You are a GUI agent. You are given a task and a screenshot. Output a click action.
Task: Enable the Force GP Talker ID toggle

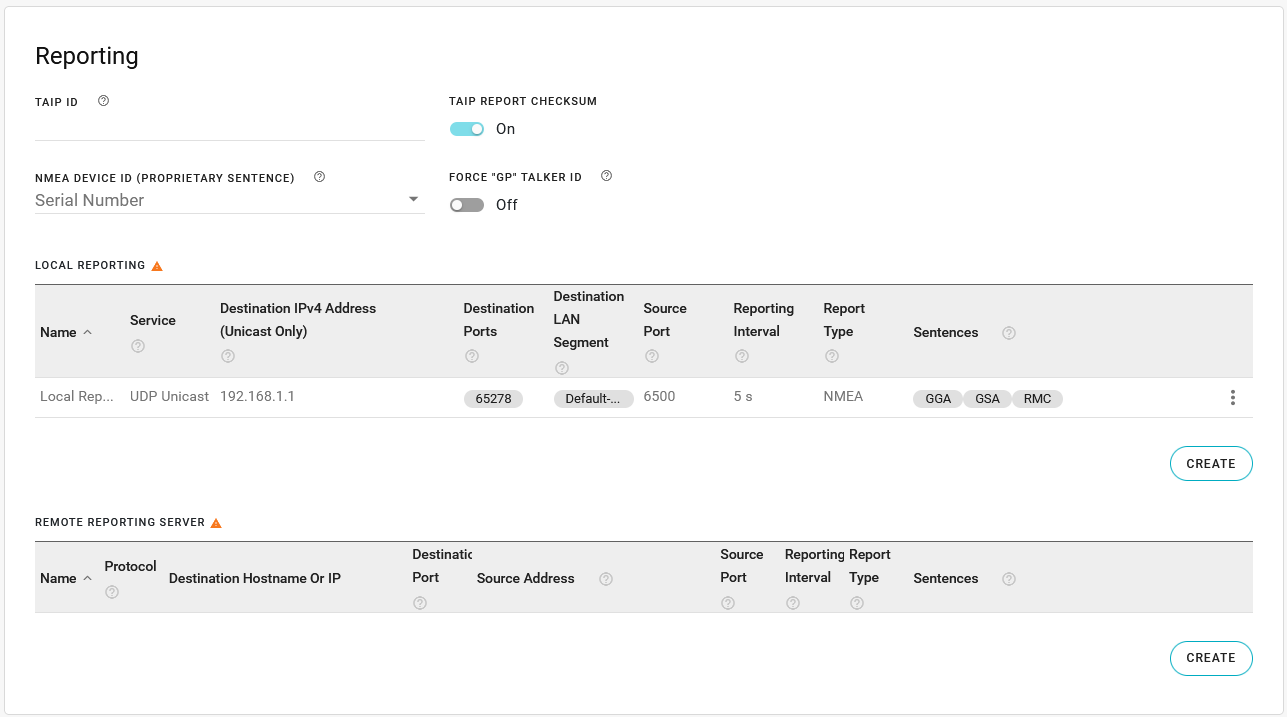(x=467, y=205)
